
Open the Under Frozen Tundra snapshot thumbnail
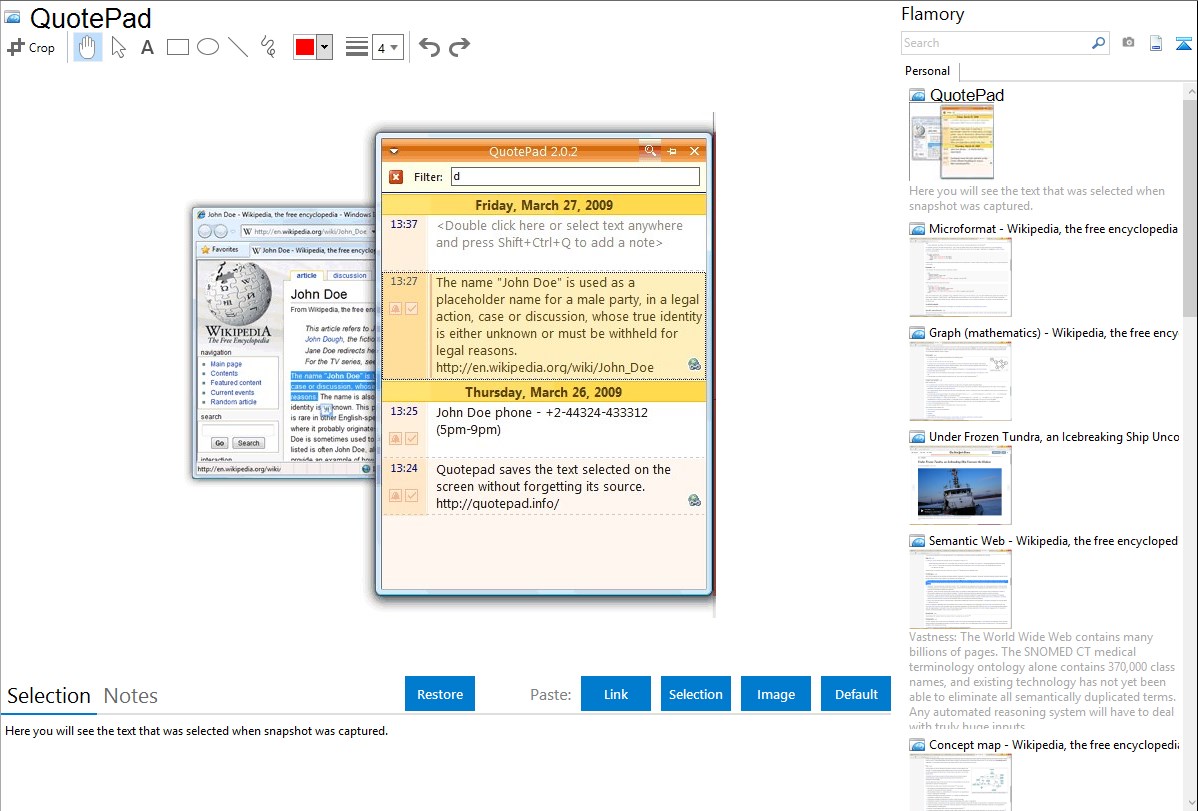(960, 485)
